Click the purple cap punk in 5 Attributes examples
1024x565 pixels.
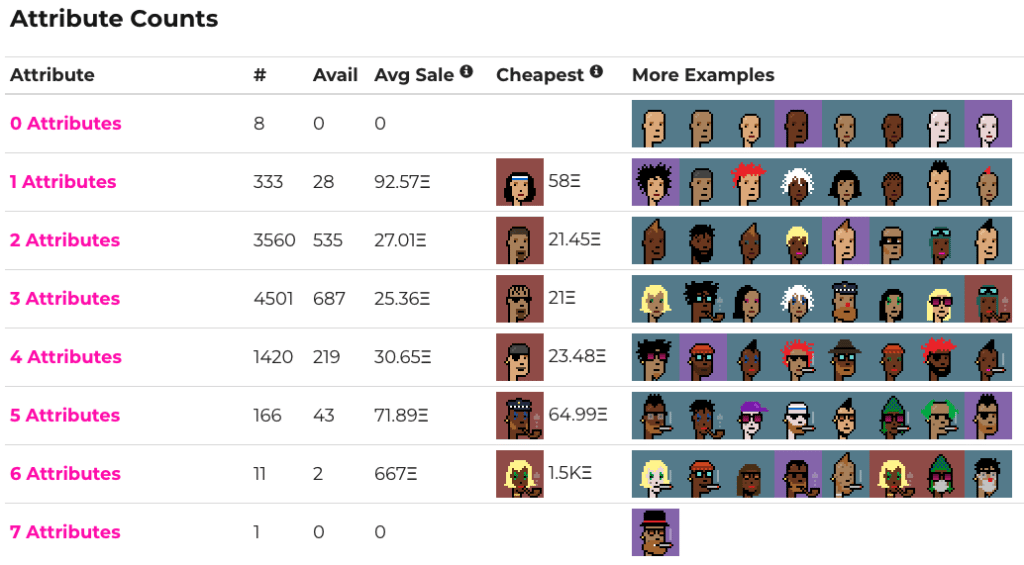pyautogui.click(x=750, y=415)
